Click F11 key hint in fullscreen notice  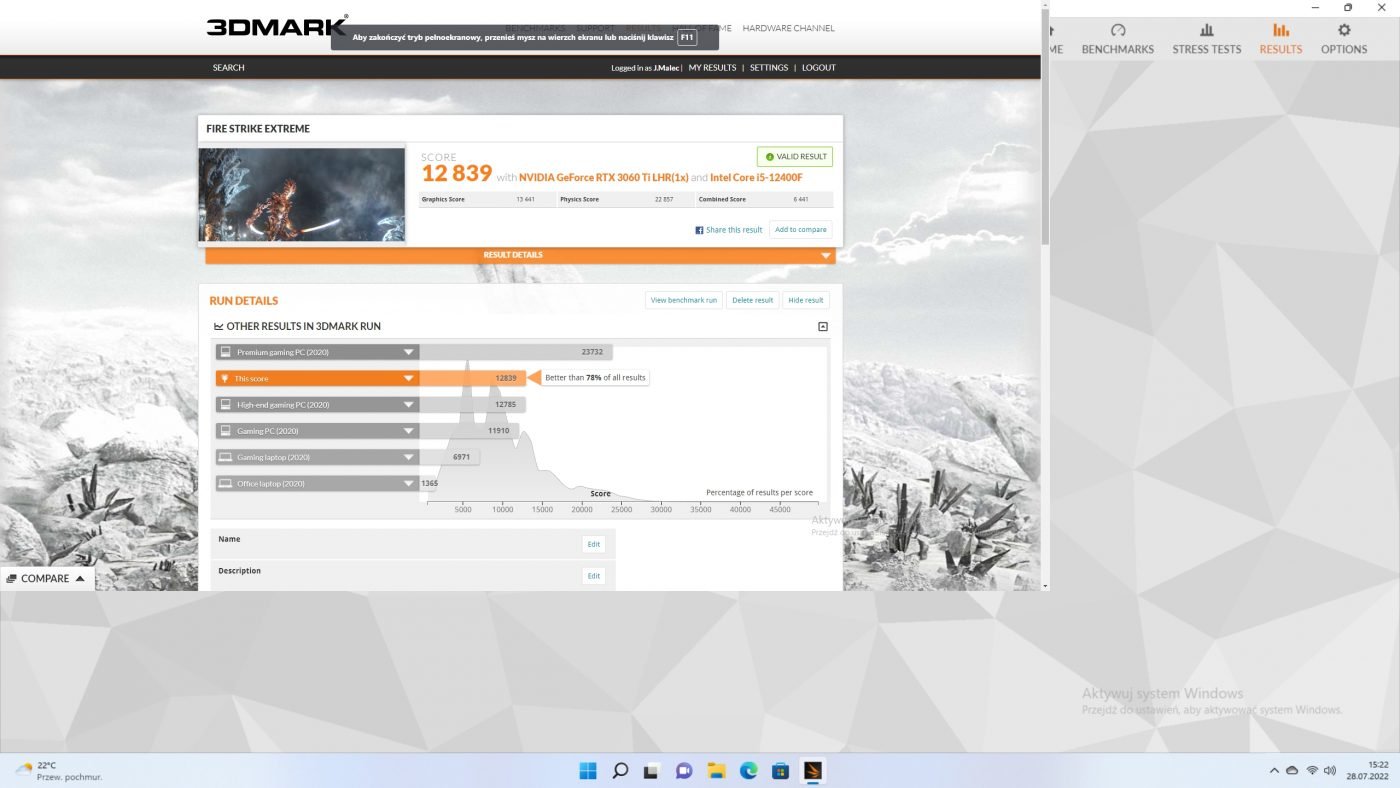687,37
